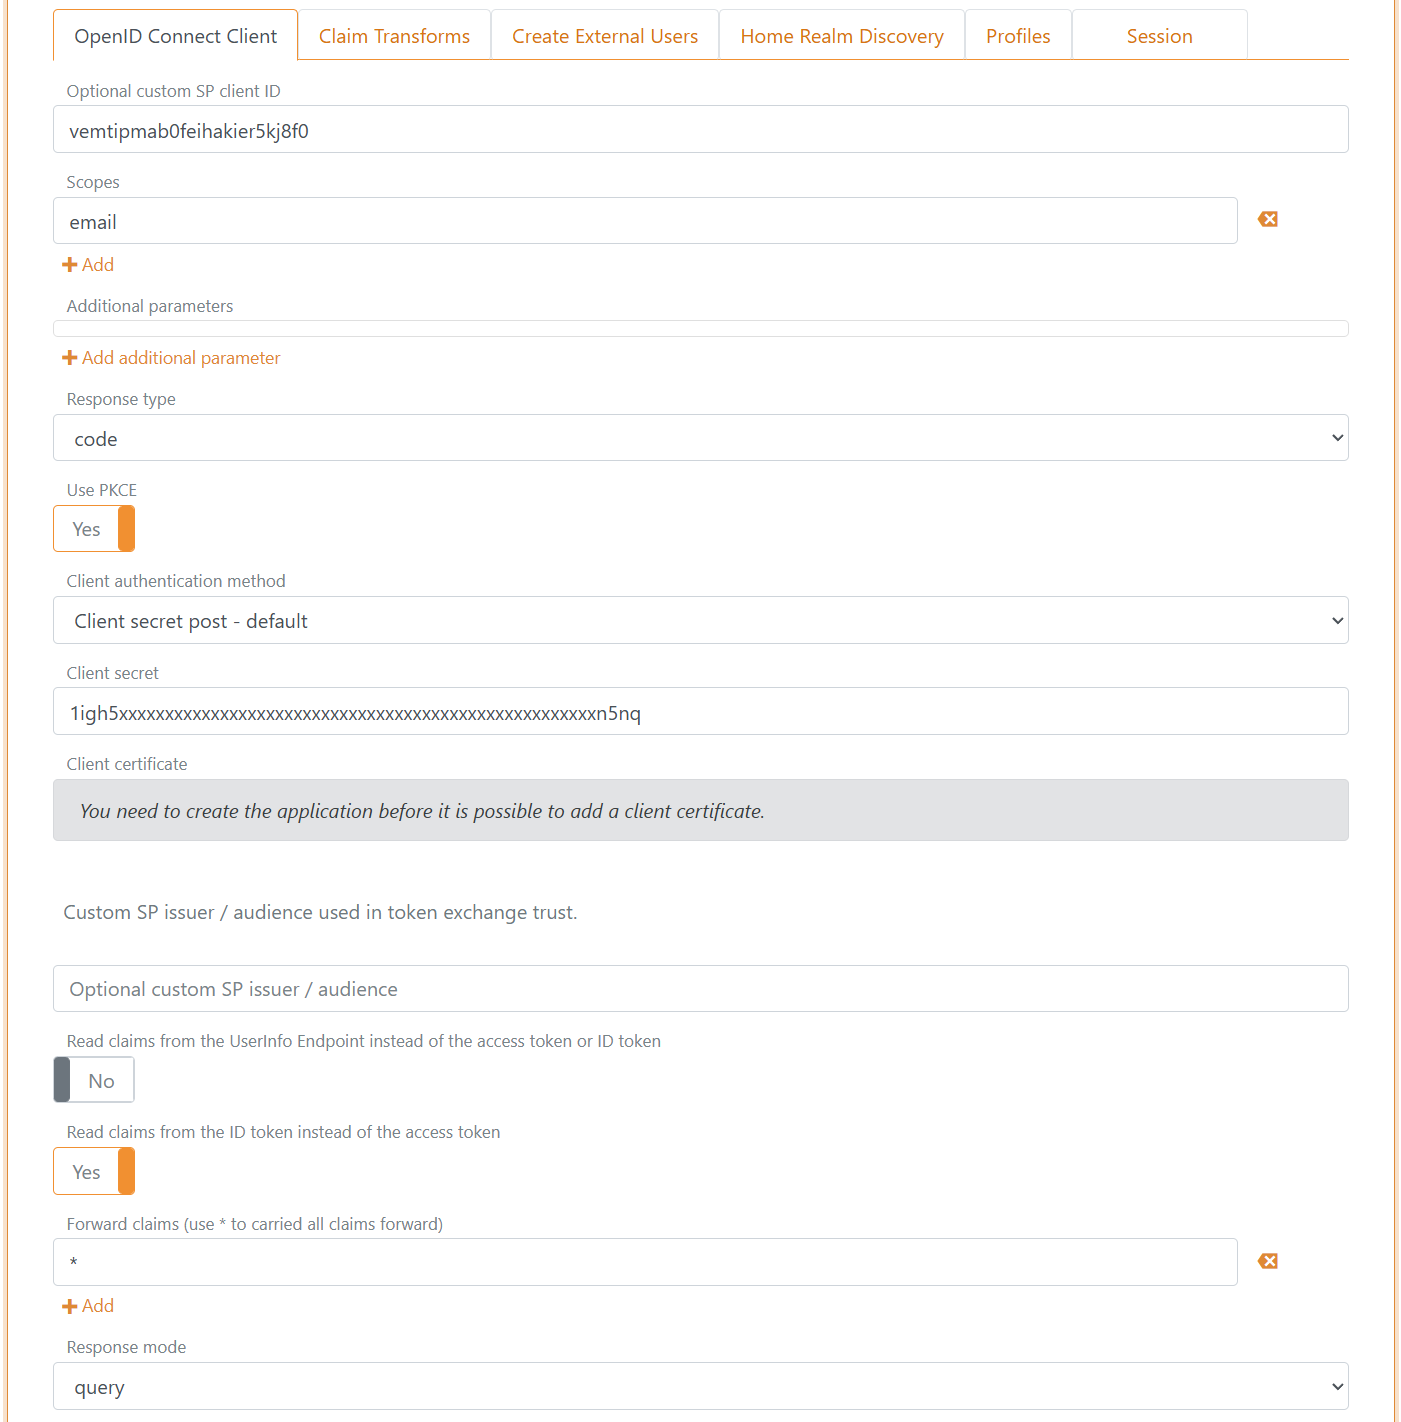Focus the Client secret input field

701,711
